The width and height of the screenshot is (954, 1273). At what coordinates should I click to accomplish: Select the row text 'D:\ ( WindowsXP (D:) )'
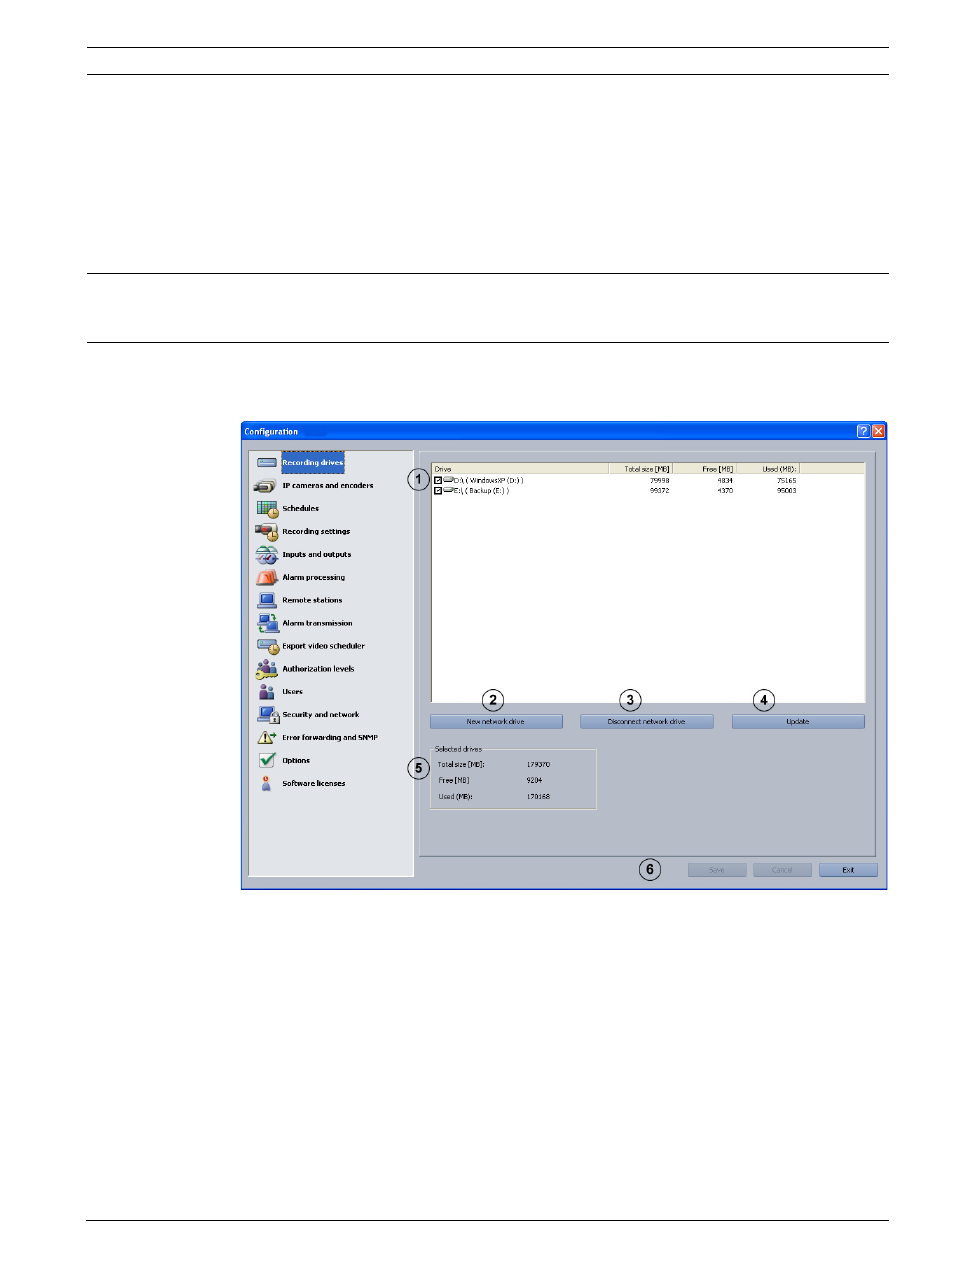click(488, 481)
